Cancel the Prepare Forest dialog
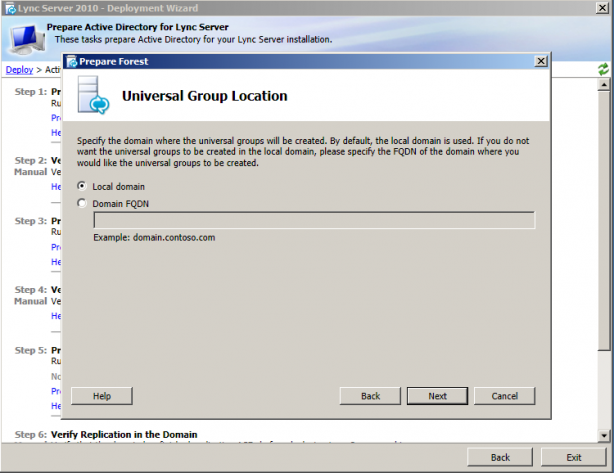 pyautogui.click(x=504, y=396)
